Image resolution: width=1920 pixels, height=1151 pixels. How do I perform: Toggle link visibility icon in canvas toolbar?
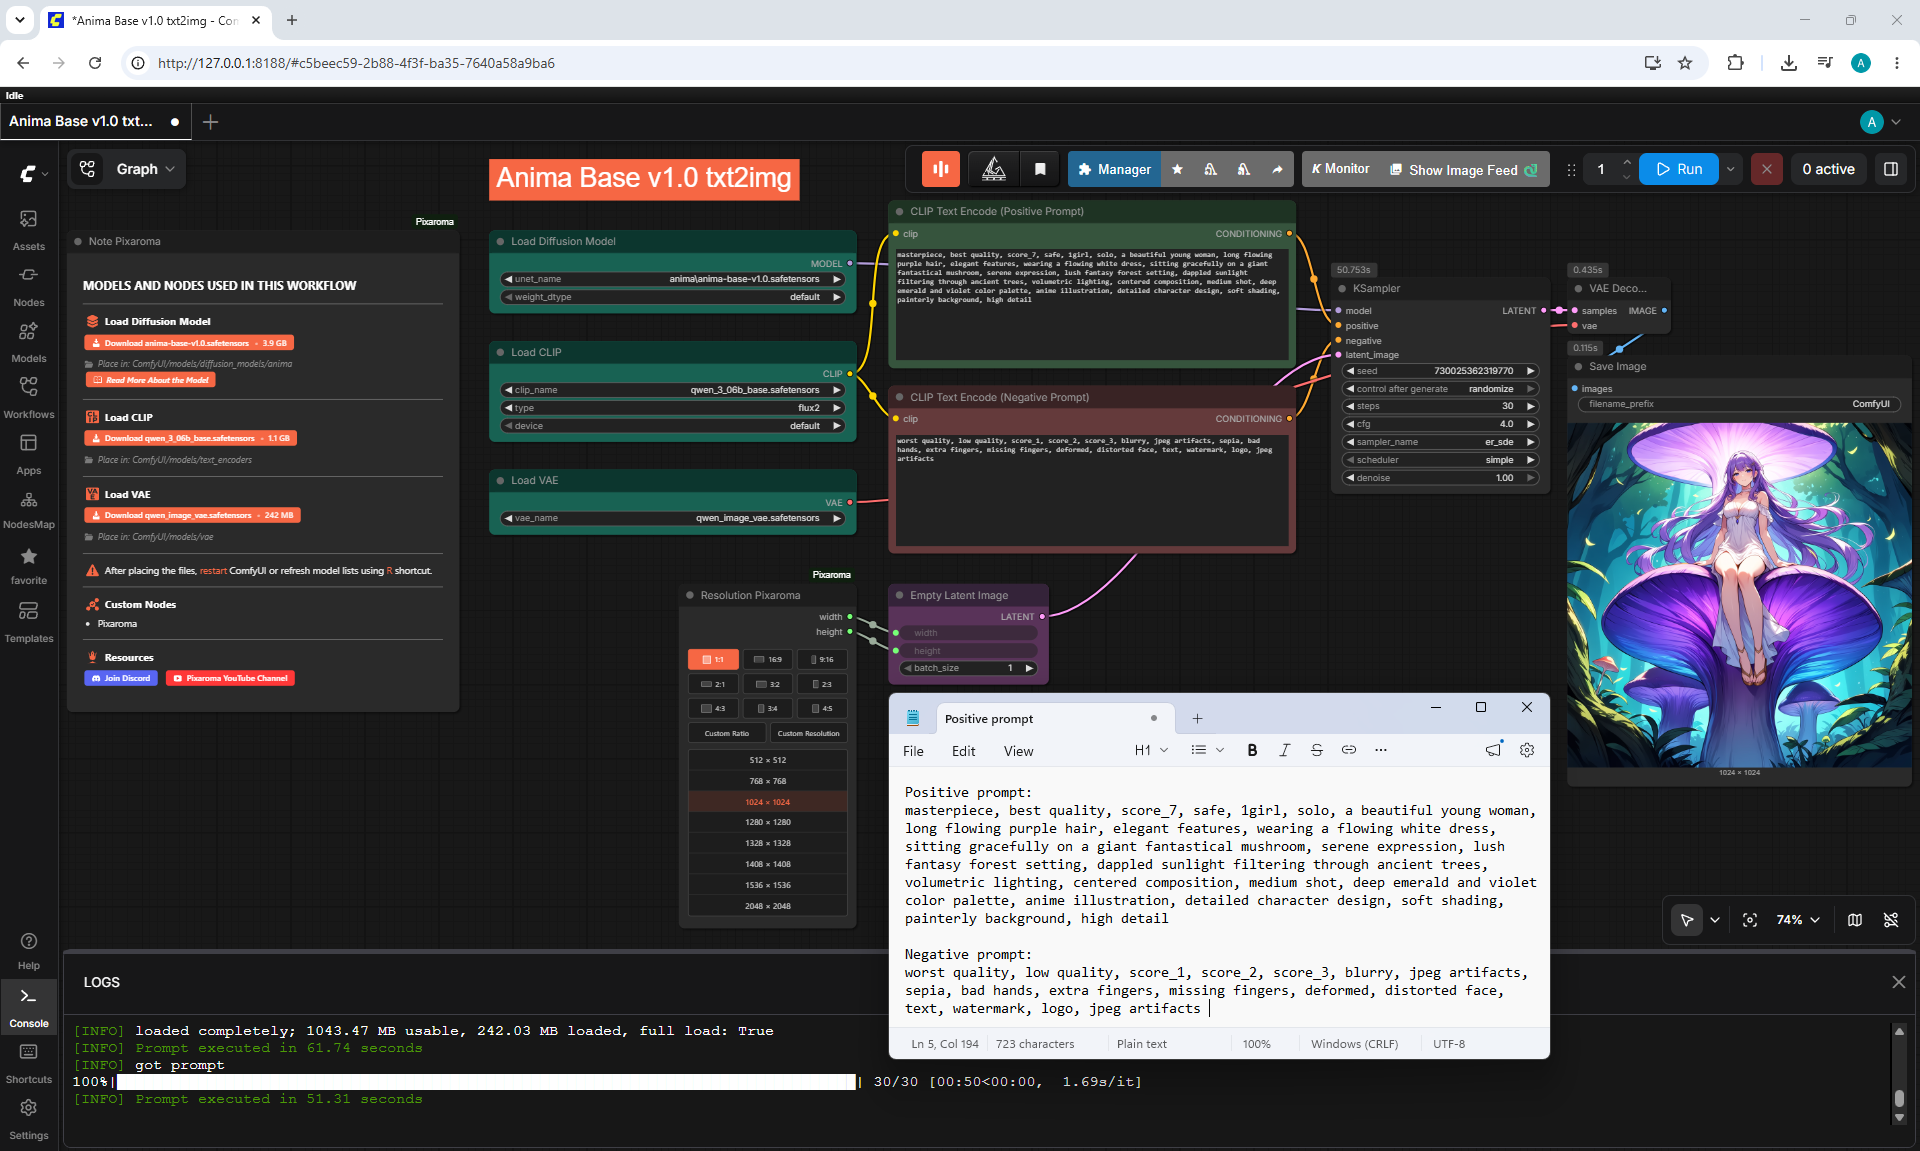coord(1891,920)
